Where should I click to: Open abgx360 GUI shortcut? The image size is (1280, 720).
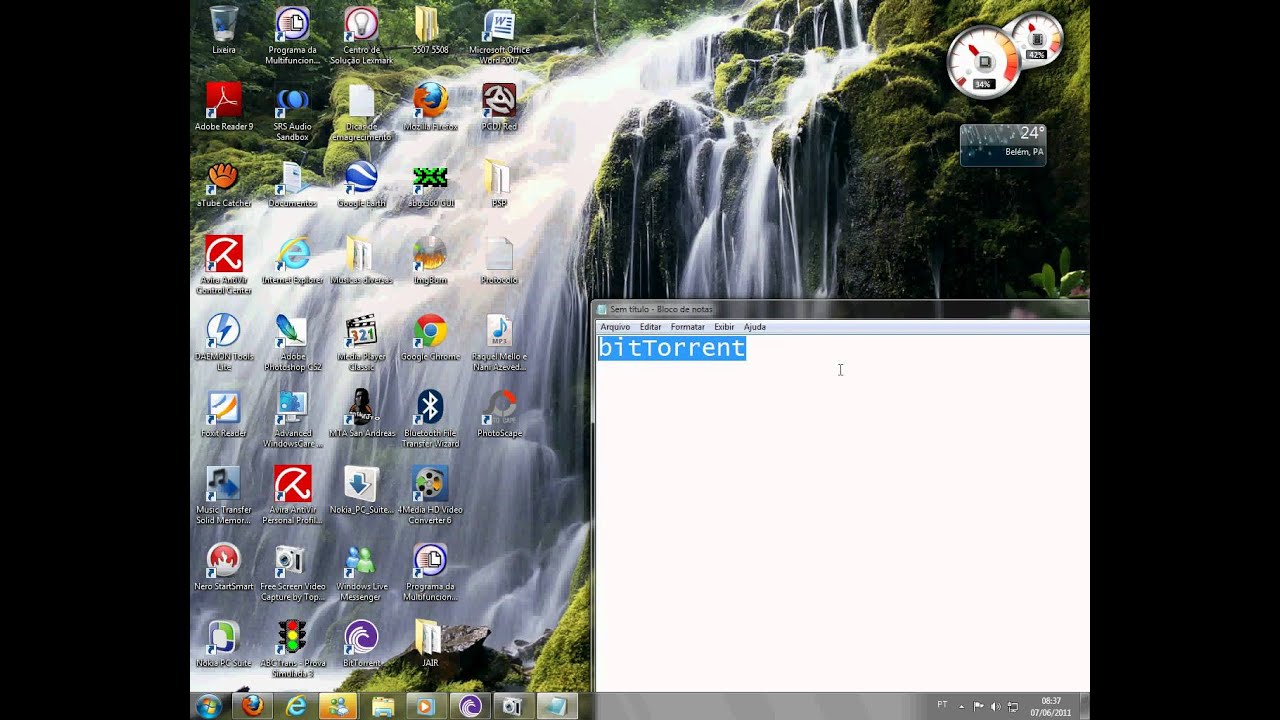tap(430, 185)
